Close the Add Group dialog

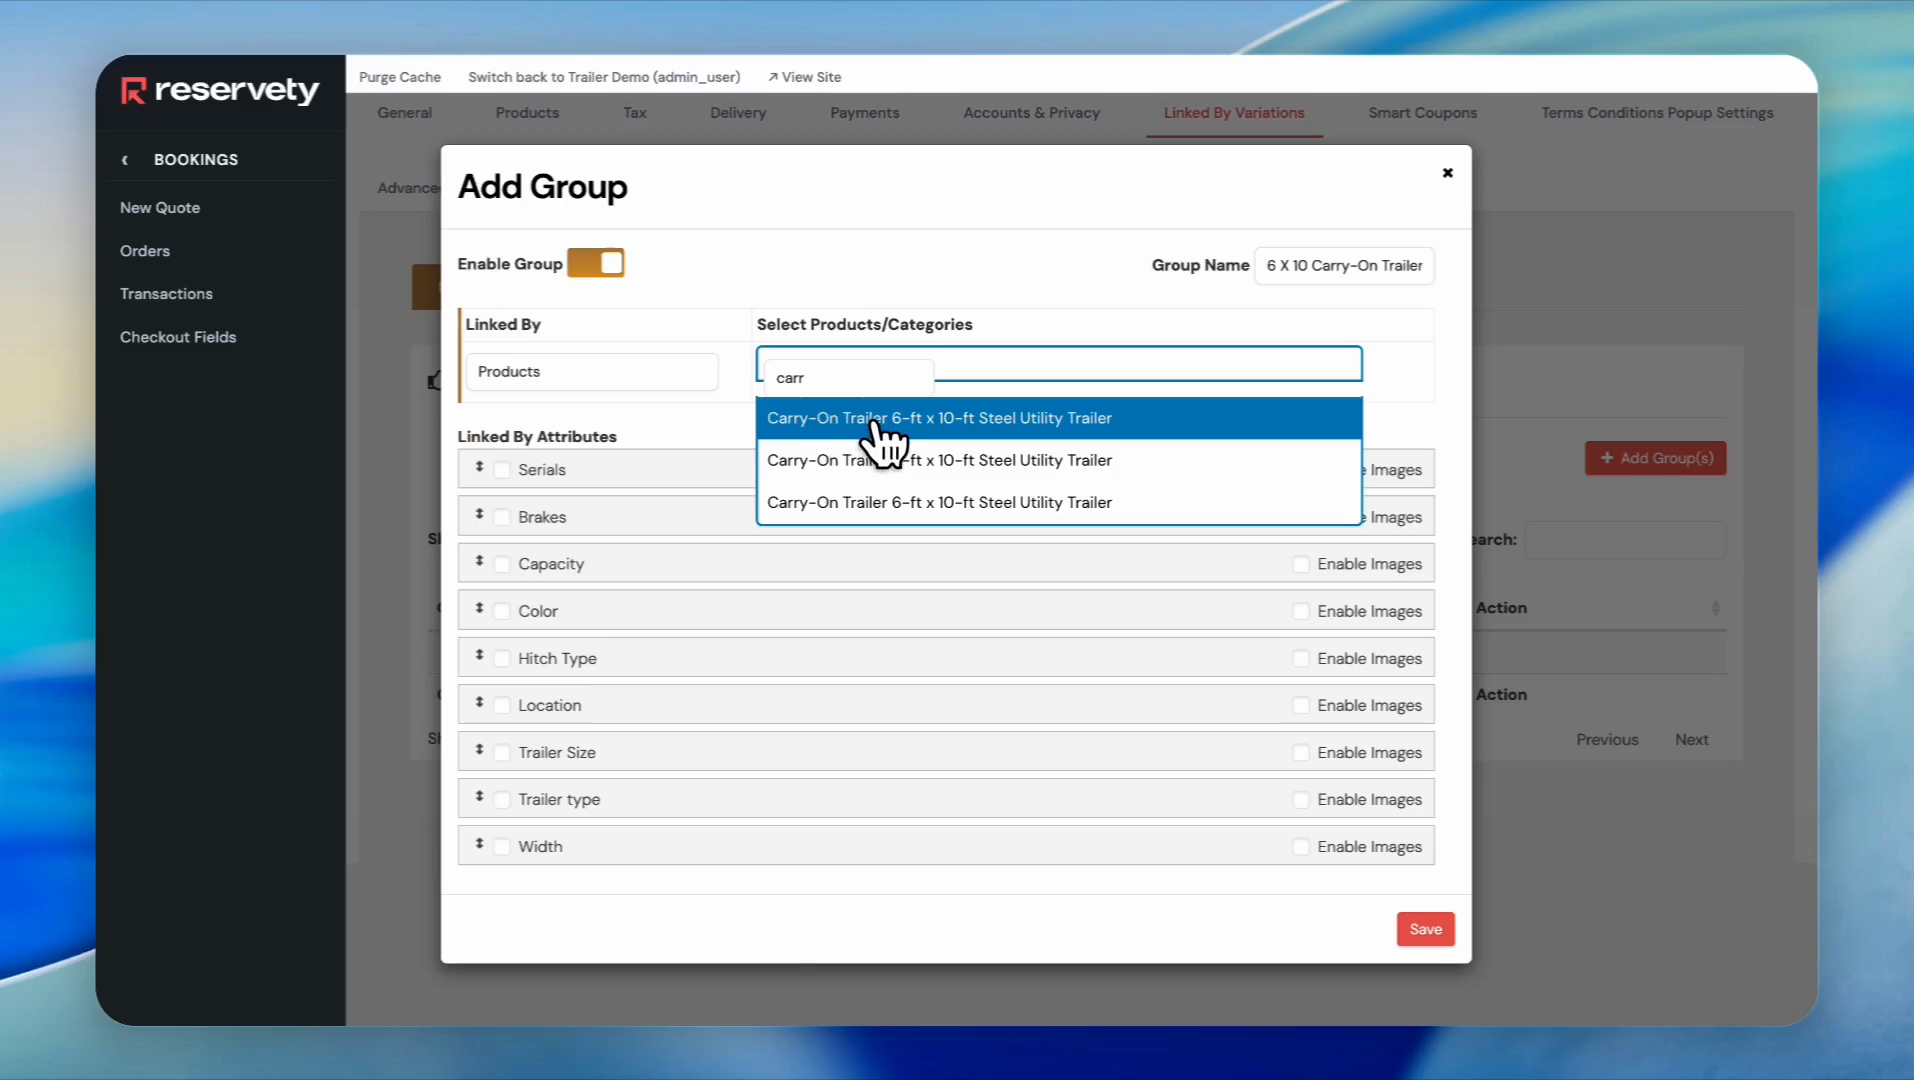[x=1447, y=173]
